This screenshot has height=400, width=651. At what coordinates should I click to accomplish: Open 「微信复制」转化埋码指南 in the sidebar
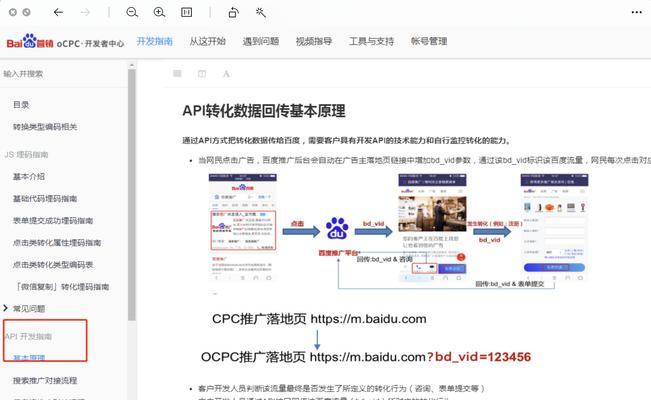click(62, 287)
